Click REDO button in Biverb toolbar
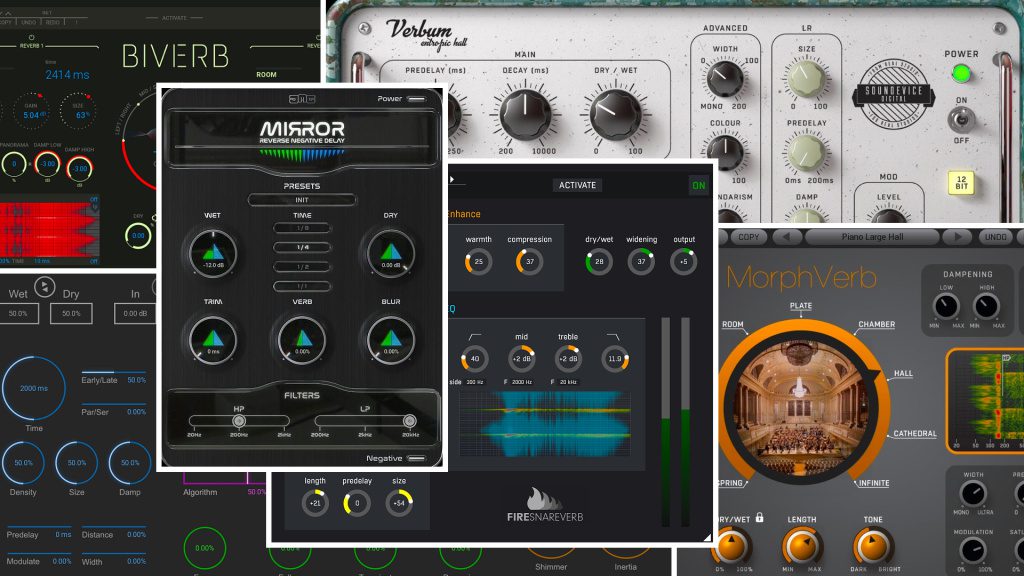1024x576 pixels. pos(53,22)
